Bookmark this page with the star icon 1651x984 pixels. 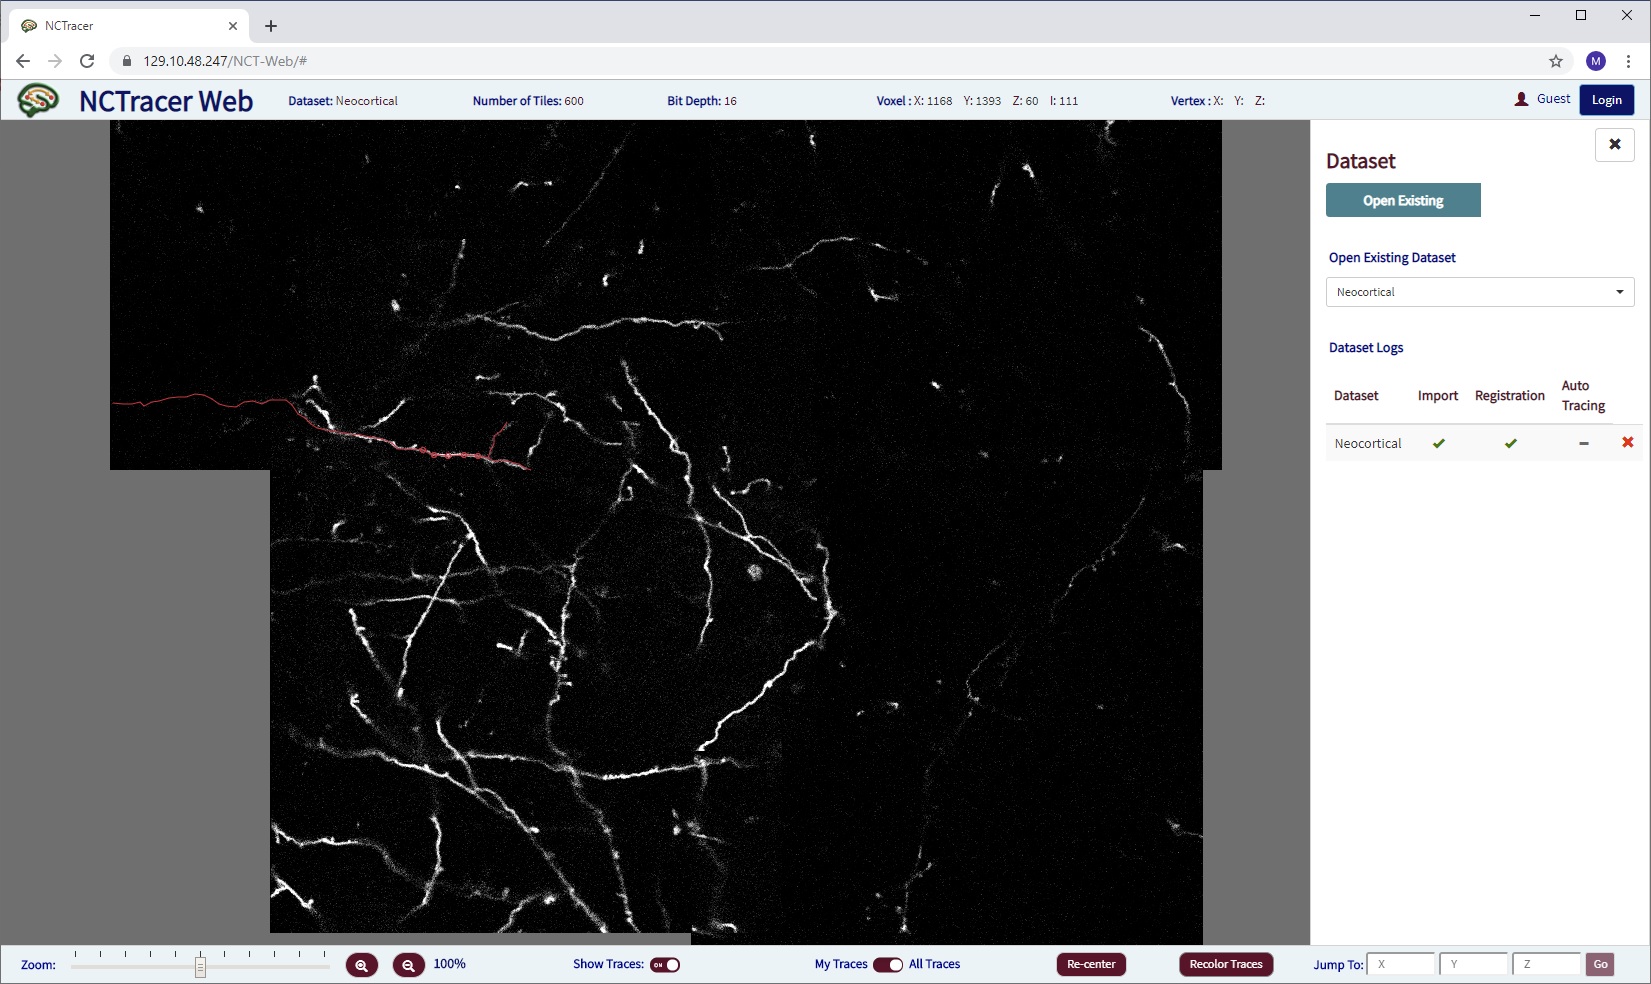[x=1556, y=61]
